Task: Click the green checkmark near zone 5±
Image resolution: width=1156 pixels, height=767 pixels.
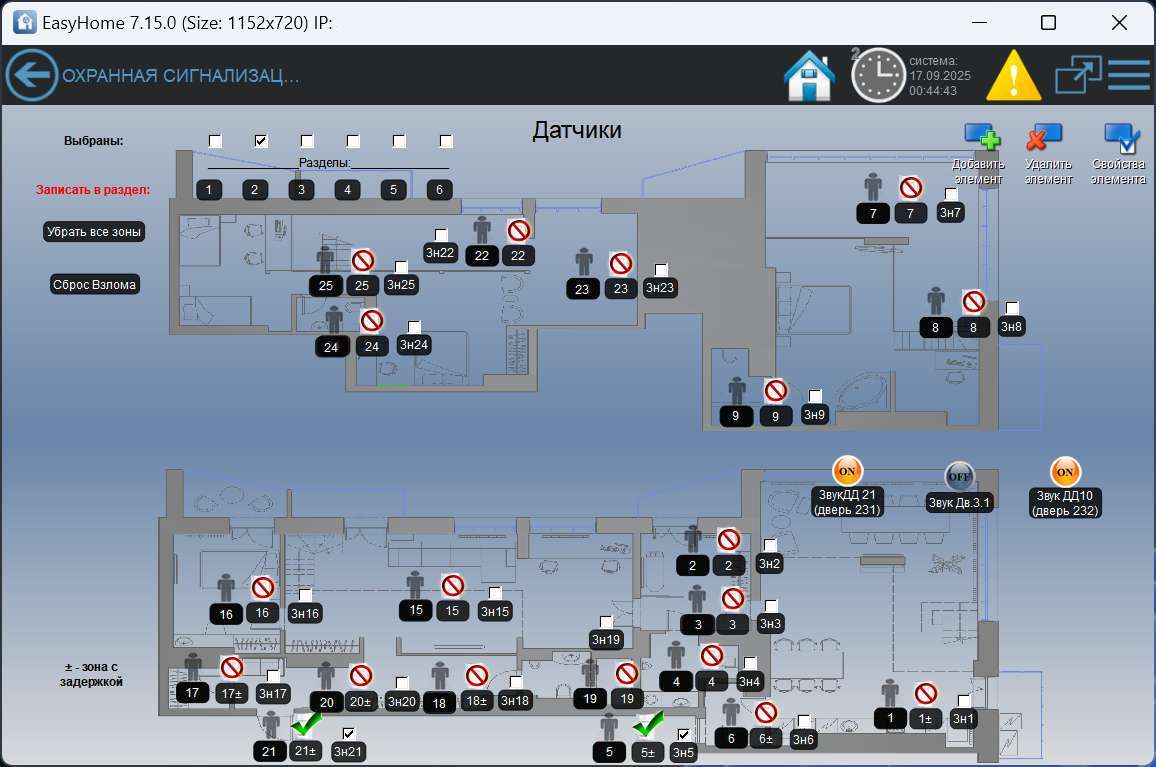Action: [x=649, y=725]
